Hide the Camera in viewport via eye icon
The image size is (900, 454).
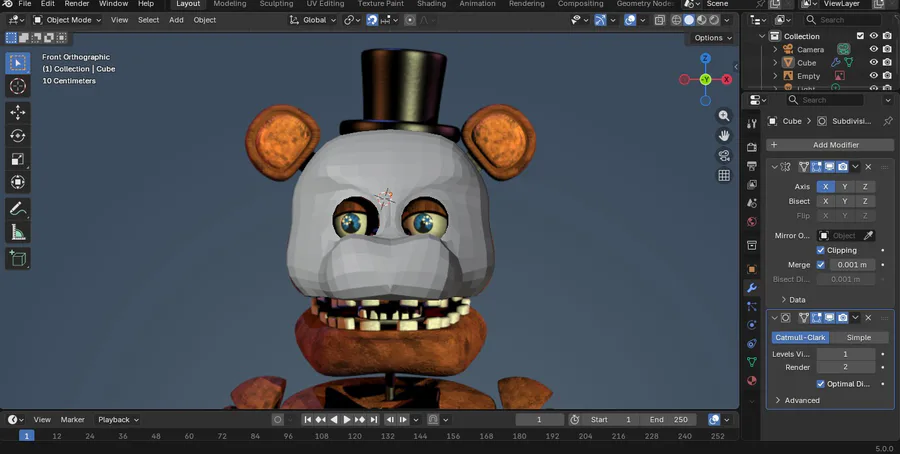[x=873, y=49]
